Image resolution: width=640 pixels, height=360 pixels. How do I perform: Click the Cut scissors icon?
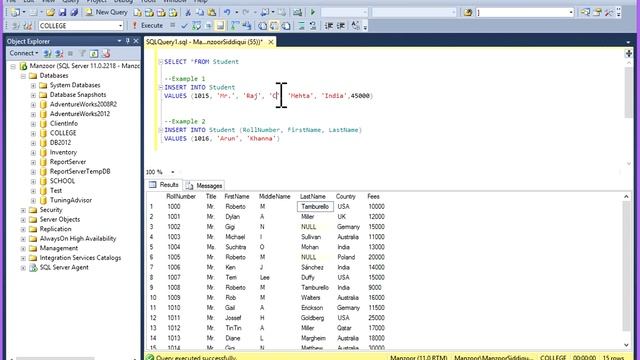188,12
